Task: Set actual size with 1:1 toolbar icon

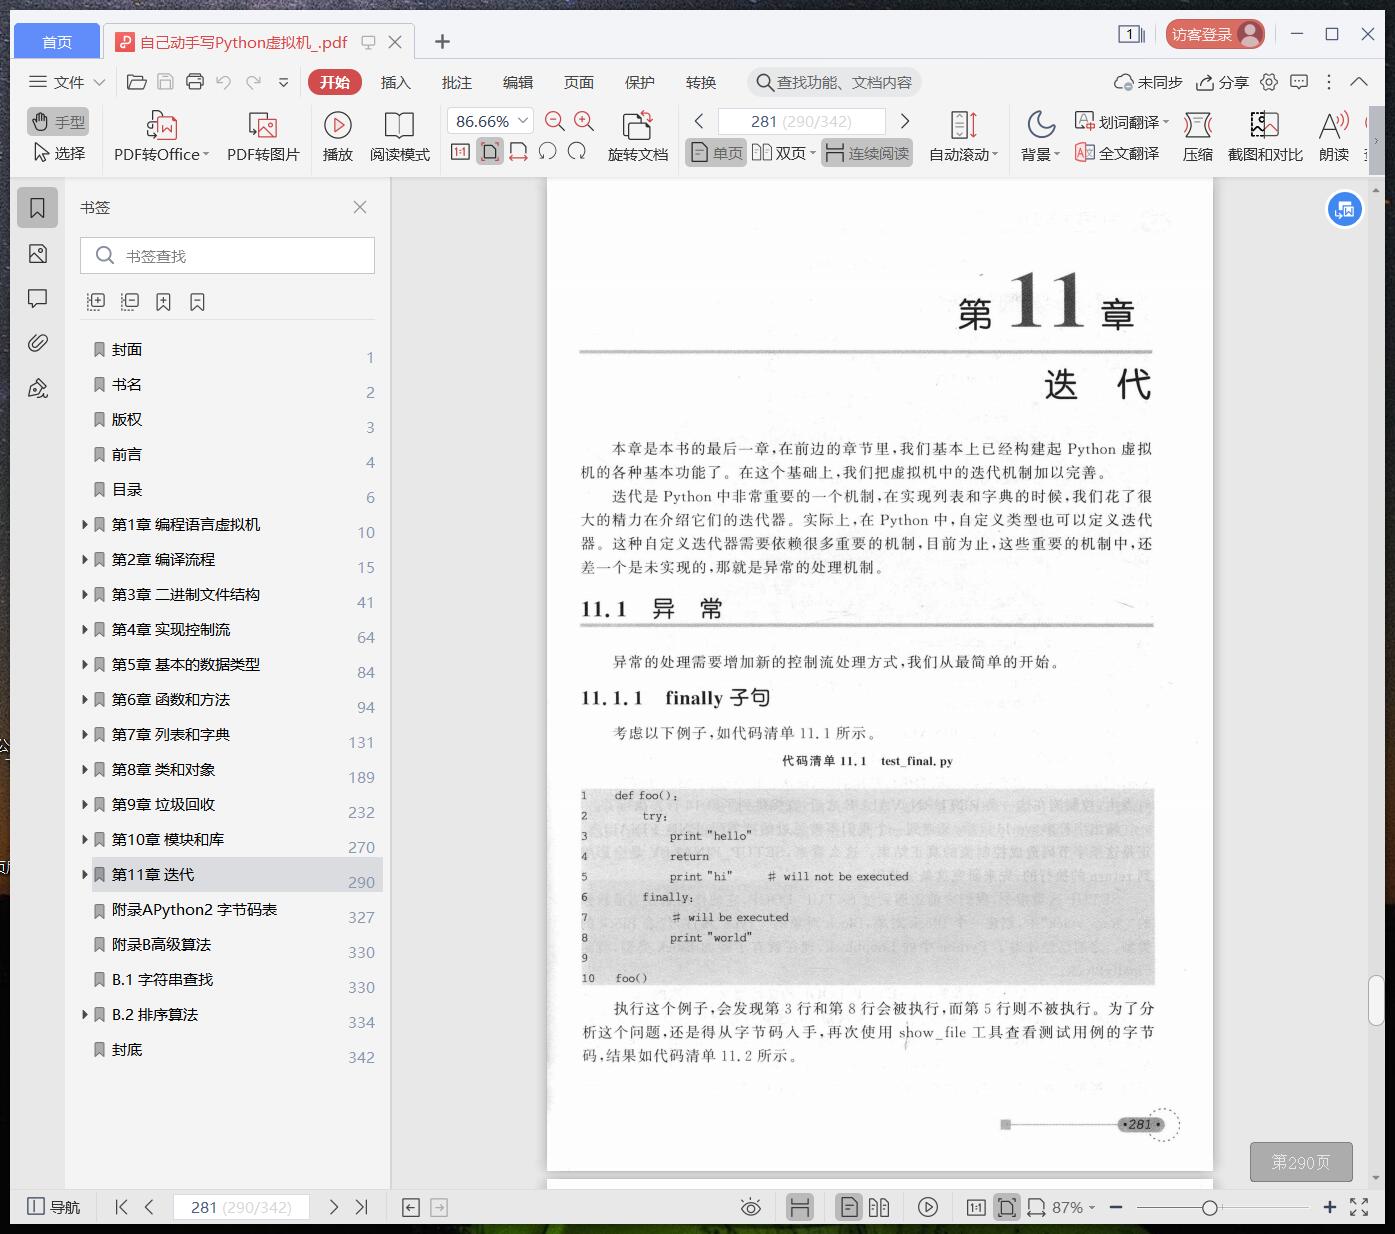Action: [x=460, y=152]
